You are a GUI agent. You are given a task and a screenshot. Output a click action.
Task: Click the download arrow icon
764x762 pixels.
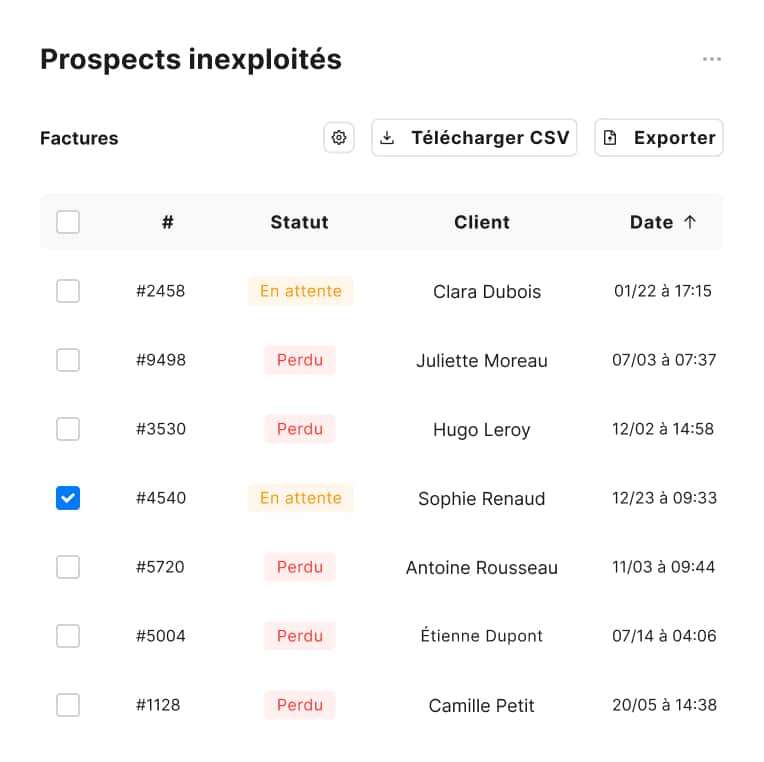[387, 138]
